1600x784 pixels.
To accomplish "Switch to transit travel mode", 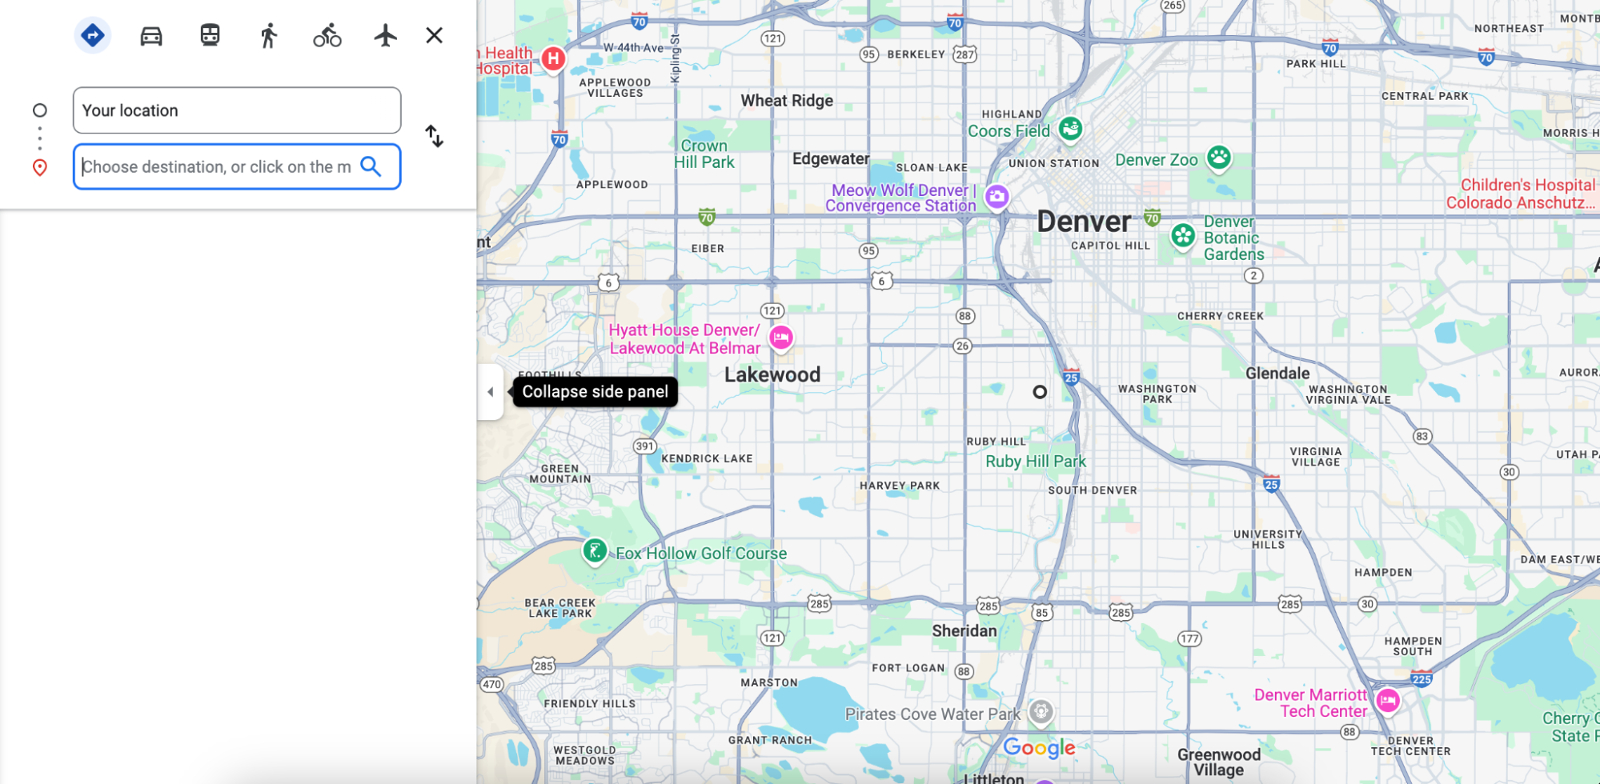I will 210,36.
